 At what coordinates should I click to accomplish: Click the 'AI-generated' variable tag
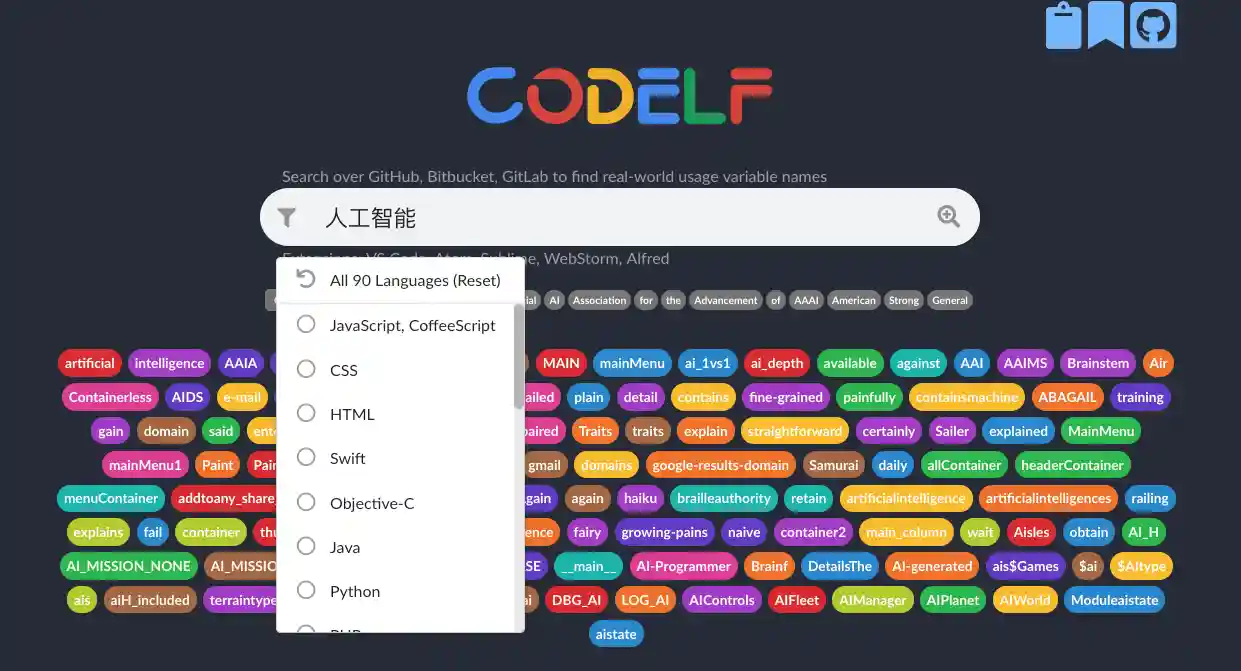click(x=932, y=566)
